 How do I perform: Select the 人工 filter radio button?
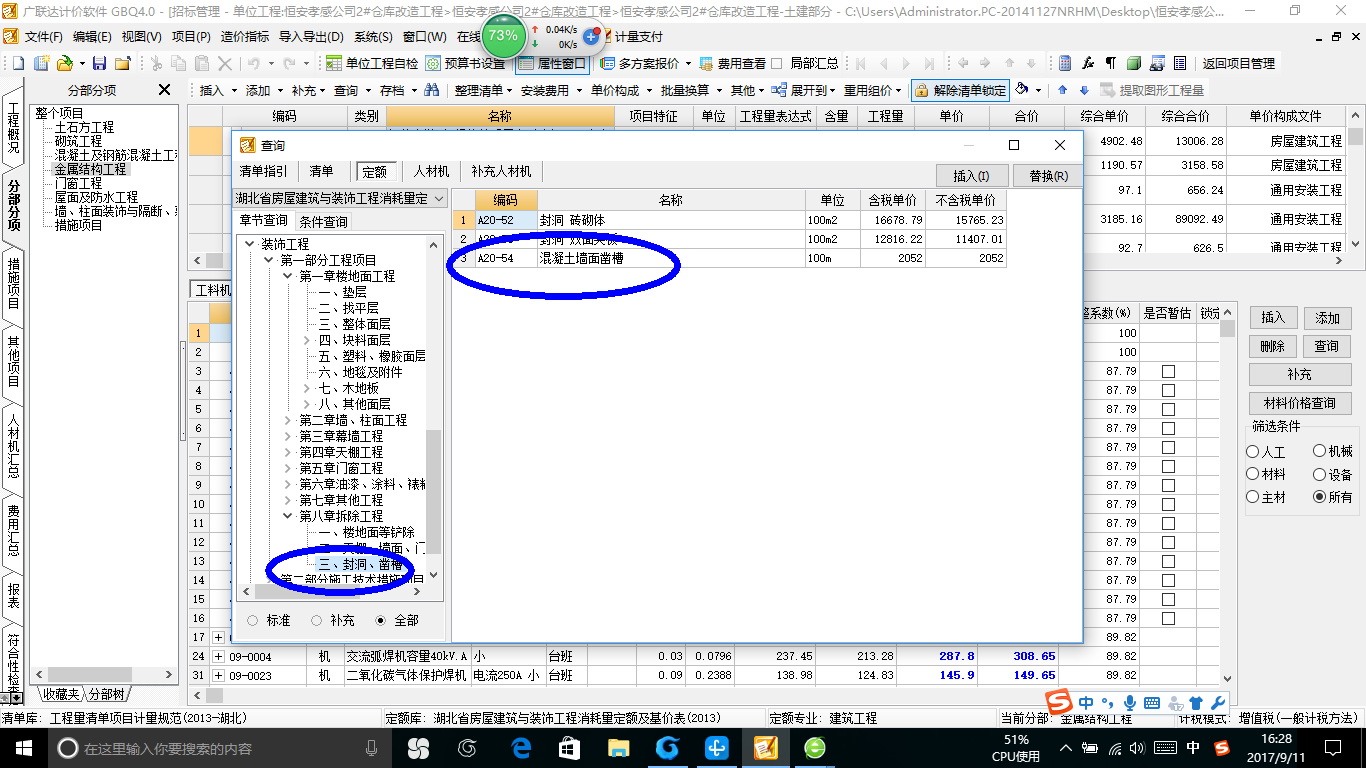(x=1253, y=451)
